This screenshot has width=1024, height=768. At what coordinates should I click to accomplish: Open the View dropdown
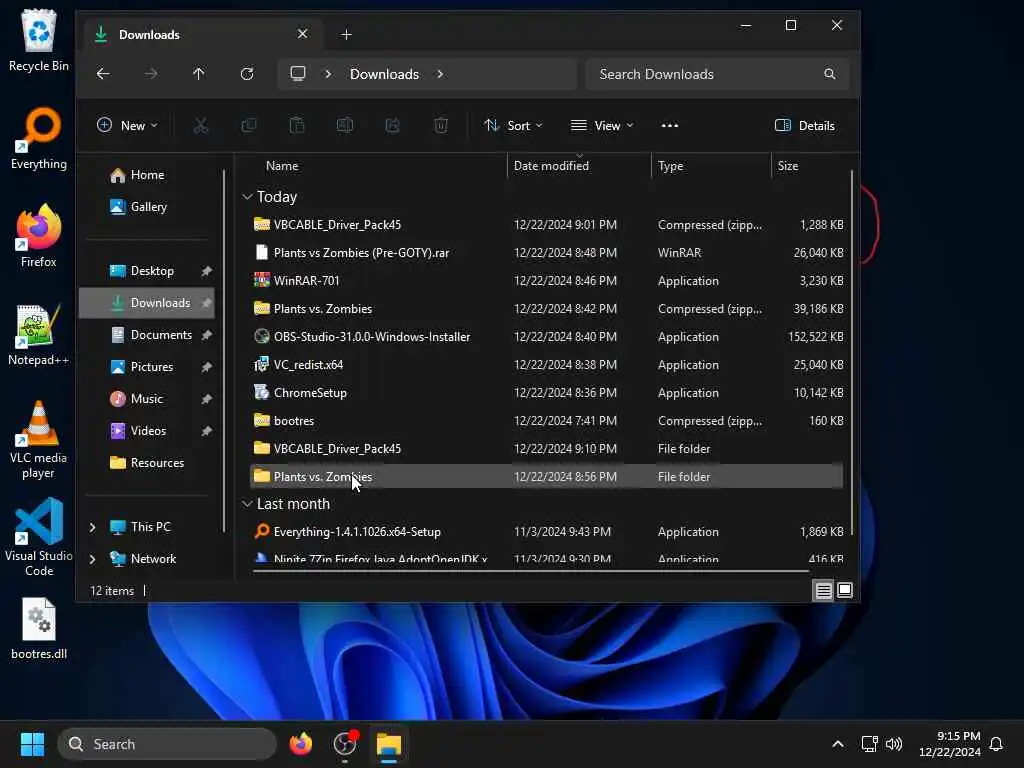tap(601, 125)
